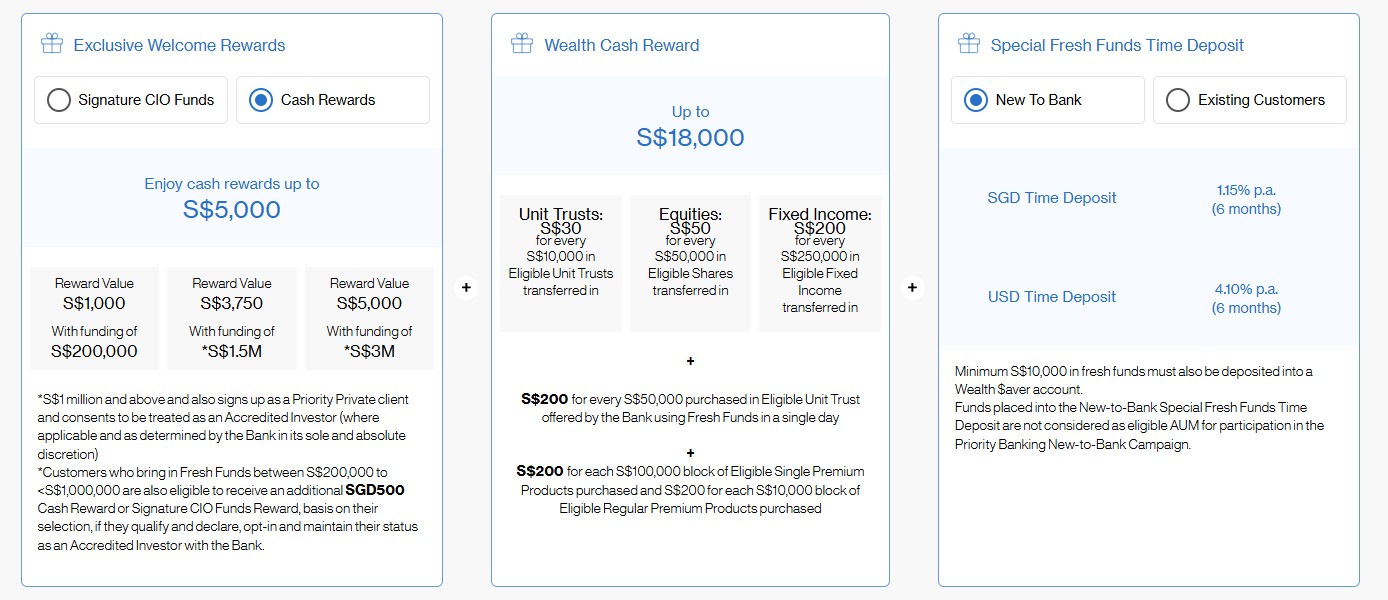Click the plus icon between first two cards

tap(466, 288)
